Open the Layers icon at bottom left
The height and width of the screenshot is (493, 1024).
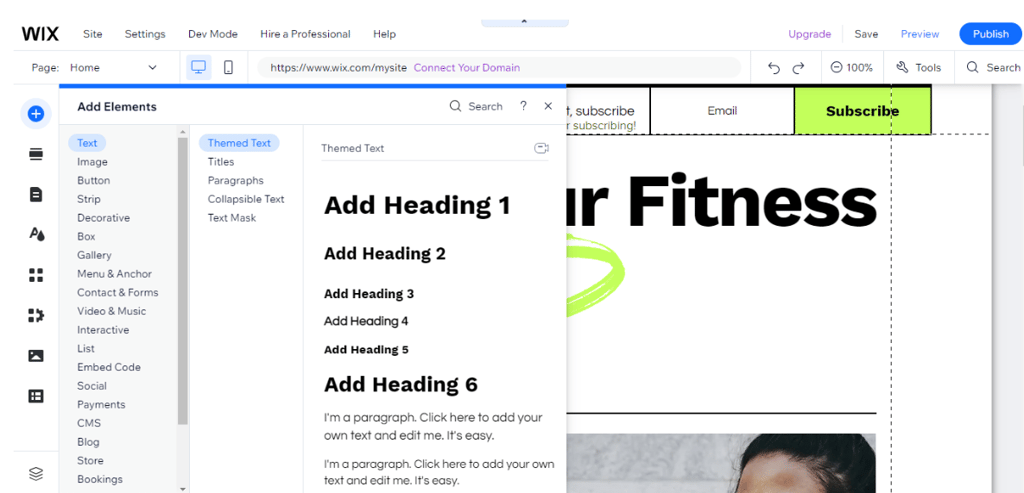tap(36, 473)
